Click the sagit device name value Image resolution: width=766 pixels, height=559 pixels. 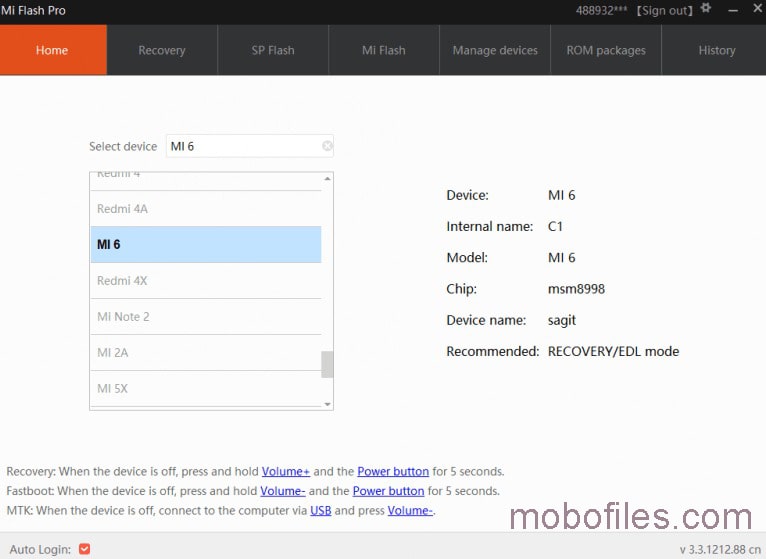[562, 321]
